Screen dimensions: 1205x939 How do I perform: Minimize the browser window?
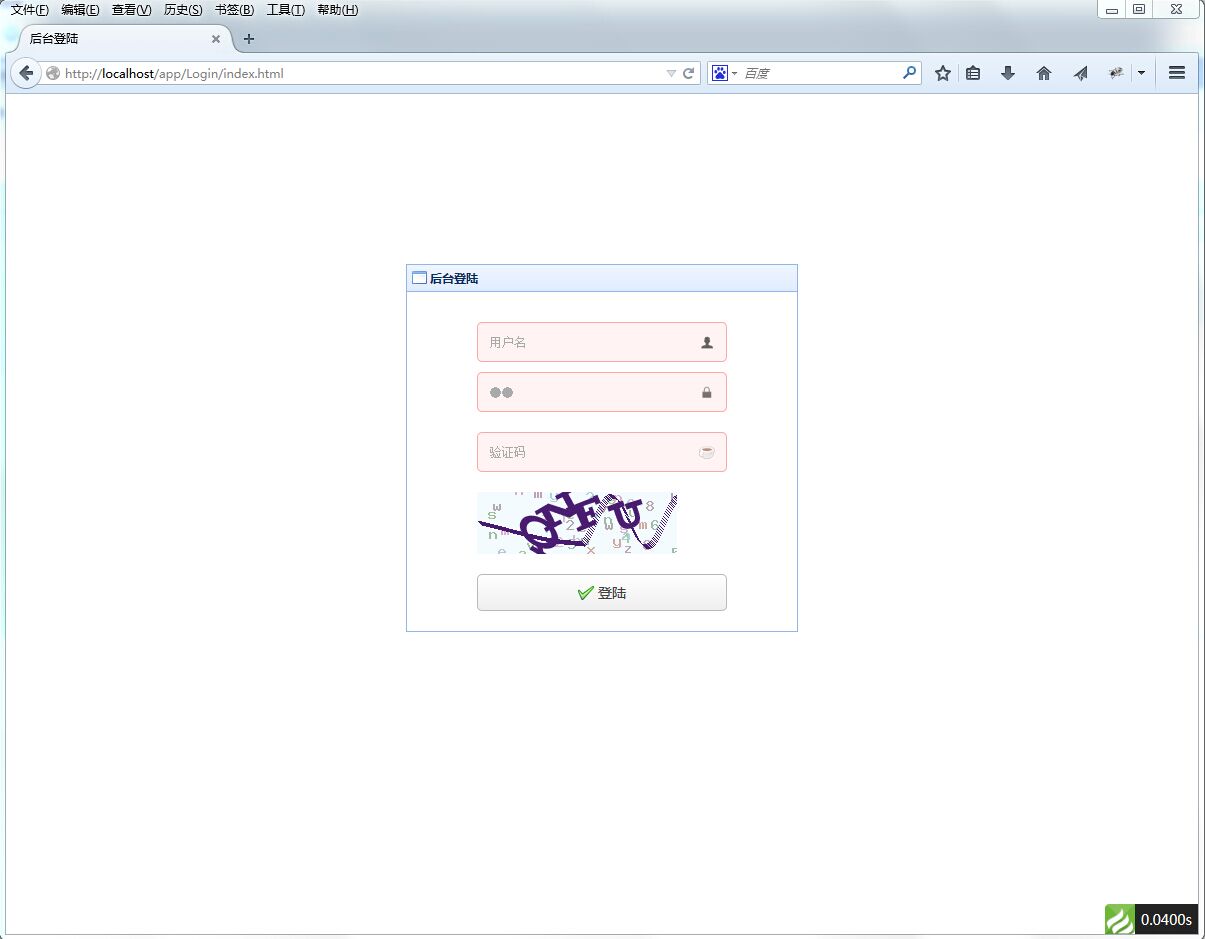[x=1112, y=9]
